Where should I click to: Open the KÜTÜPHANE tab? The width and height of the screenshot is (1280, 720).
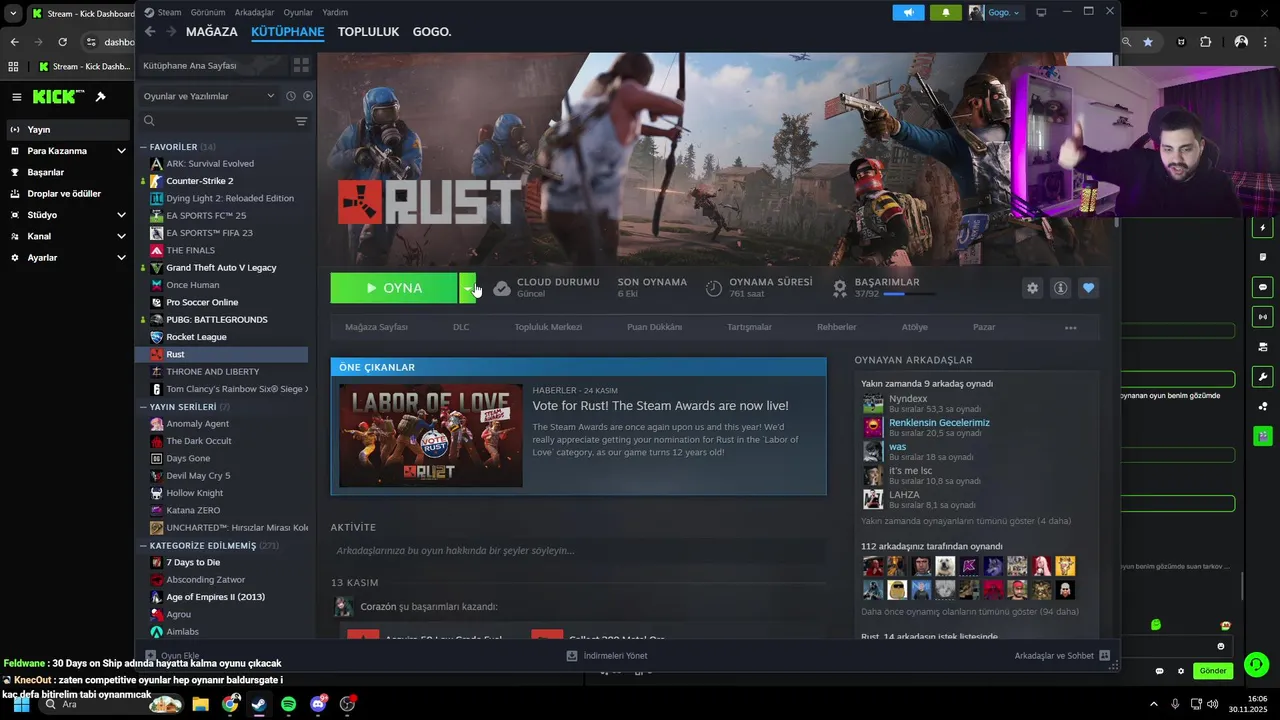(287, 32)
